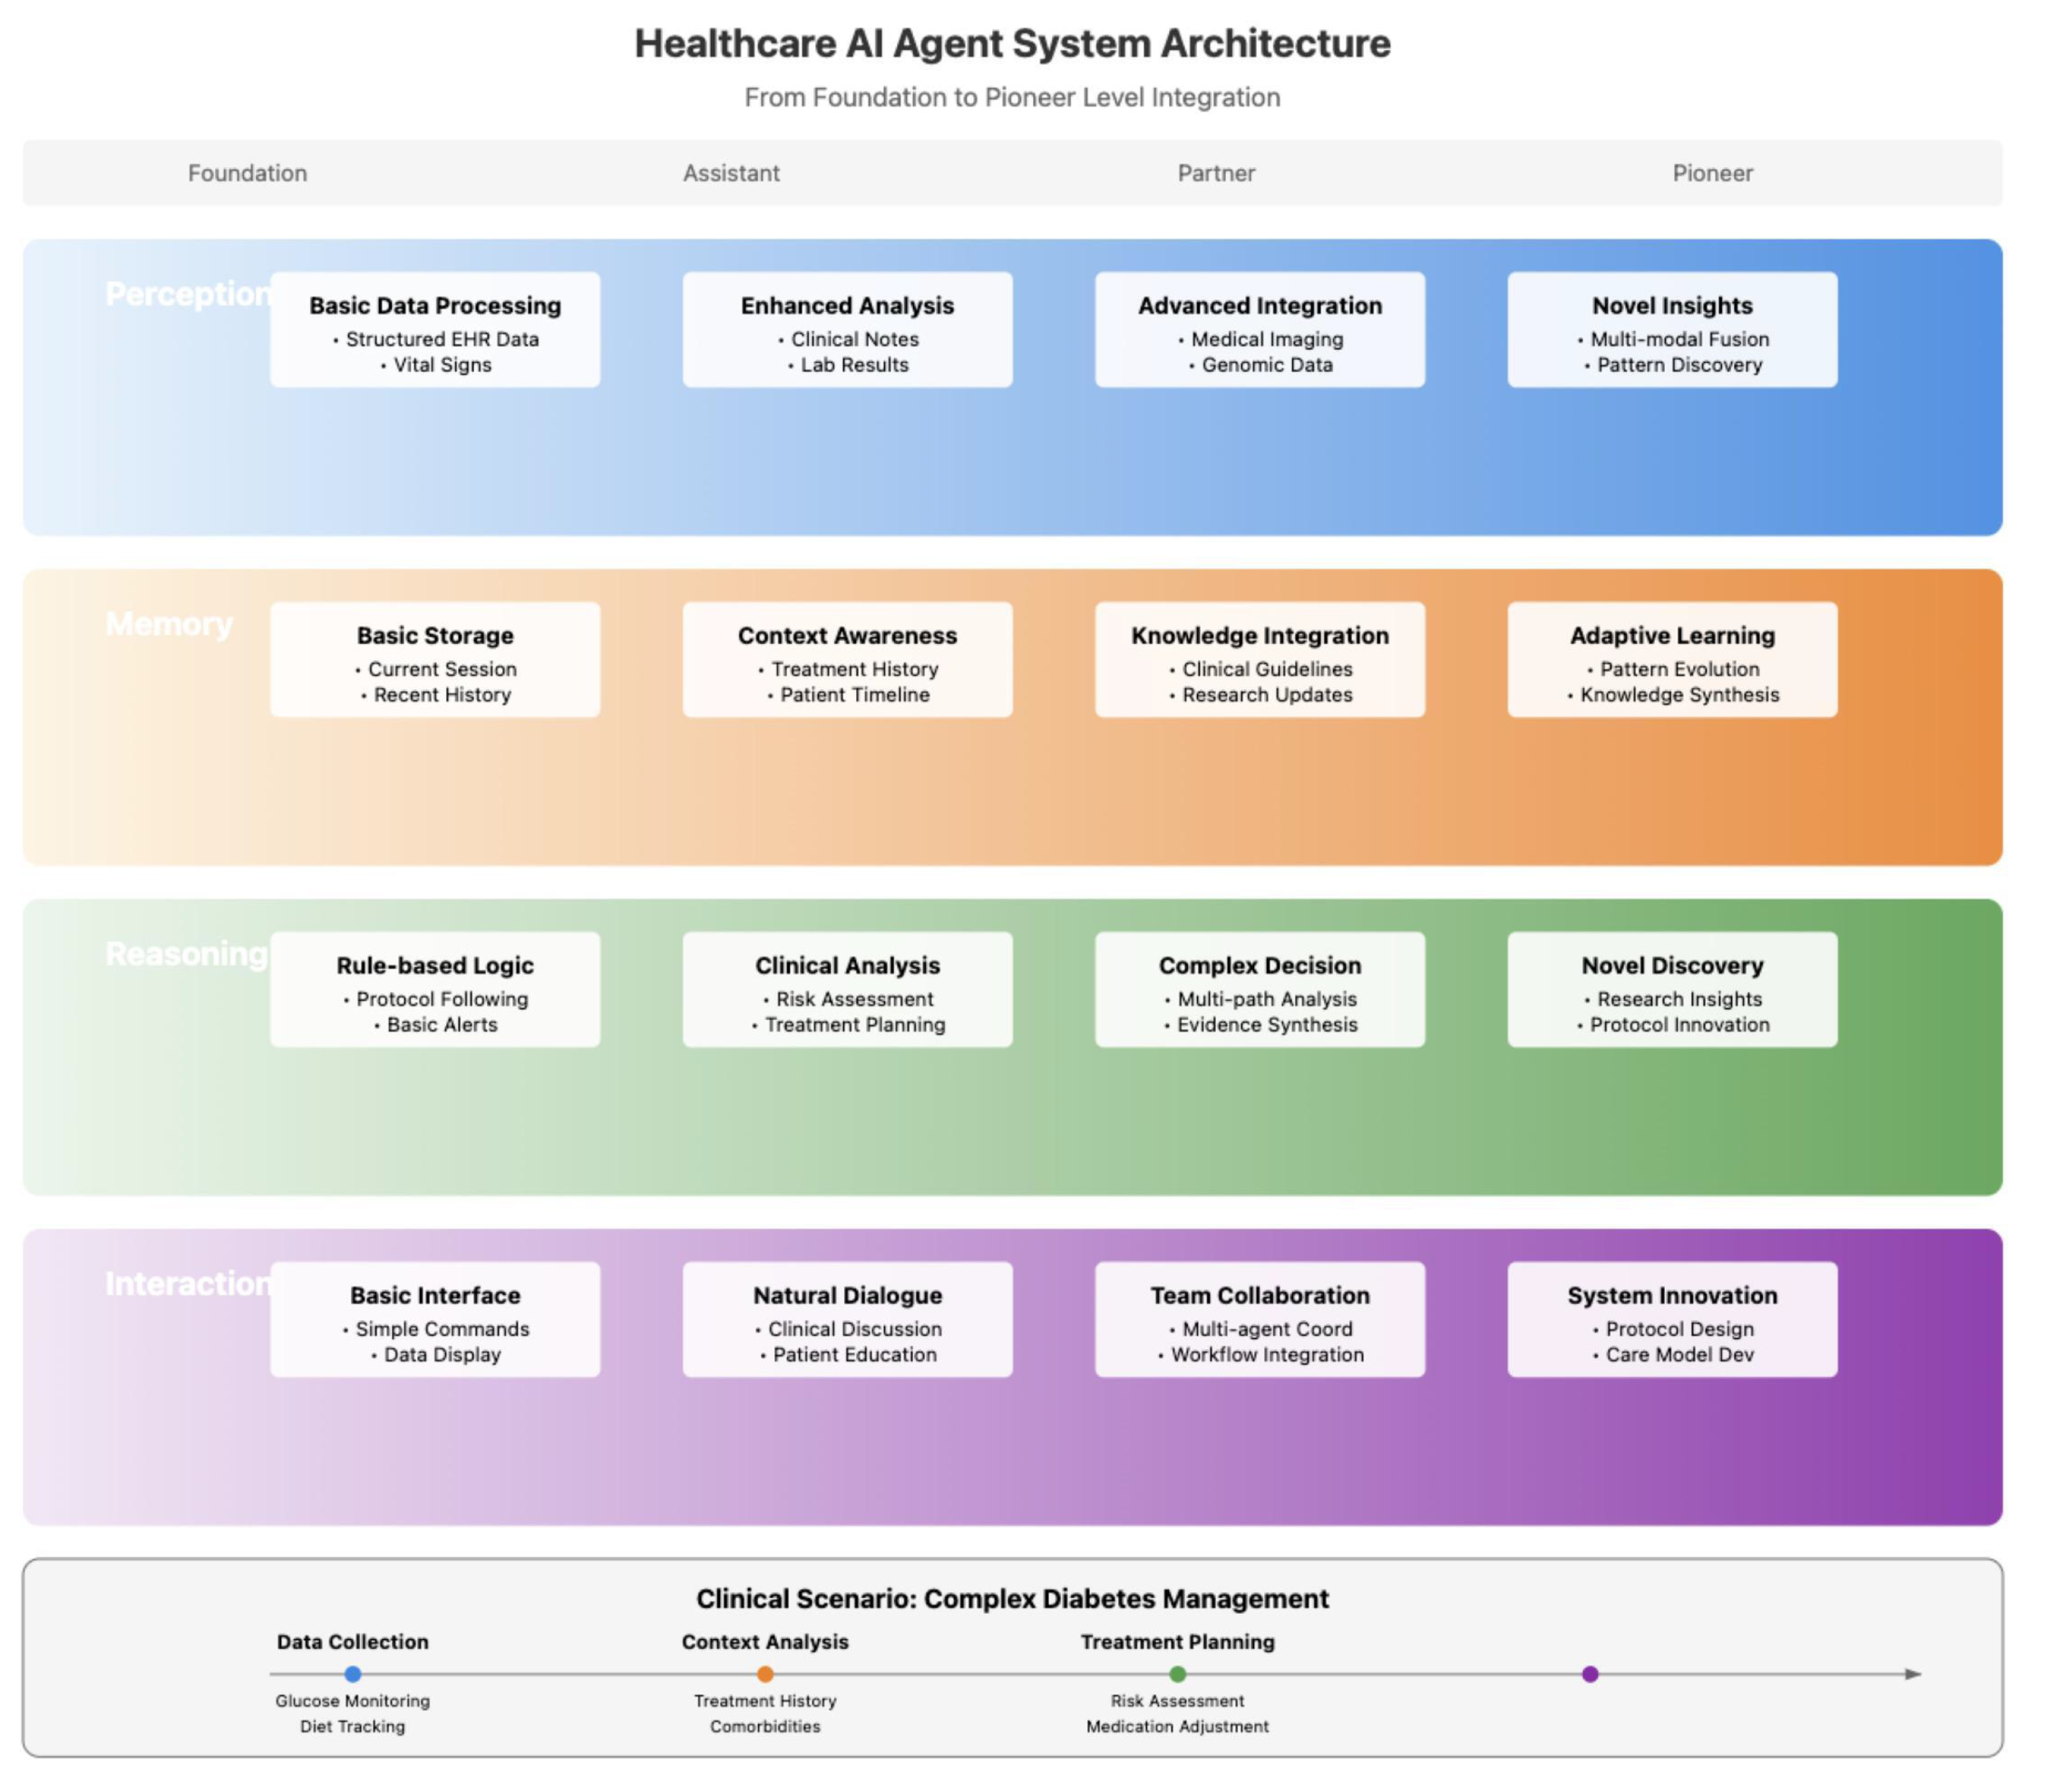Click the Interaction layer label
This screenshot has width=2051, height=1792.
coord(187,1283)
